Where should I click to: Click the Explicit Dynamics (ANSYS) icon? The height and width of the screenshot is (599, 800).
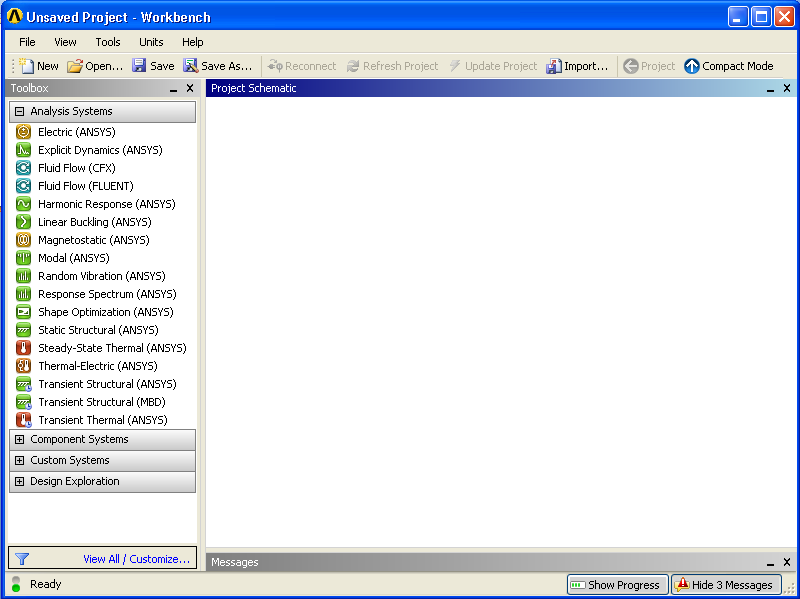[23, 150]
